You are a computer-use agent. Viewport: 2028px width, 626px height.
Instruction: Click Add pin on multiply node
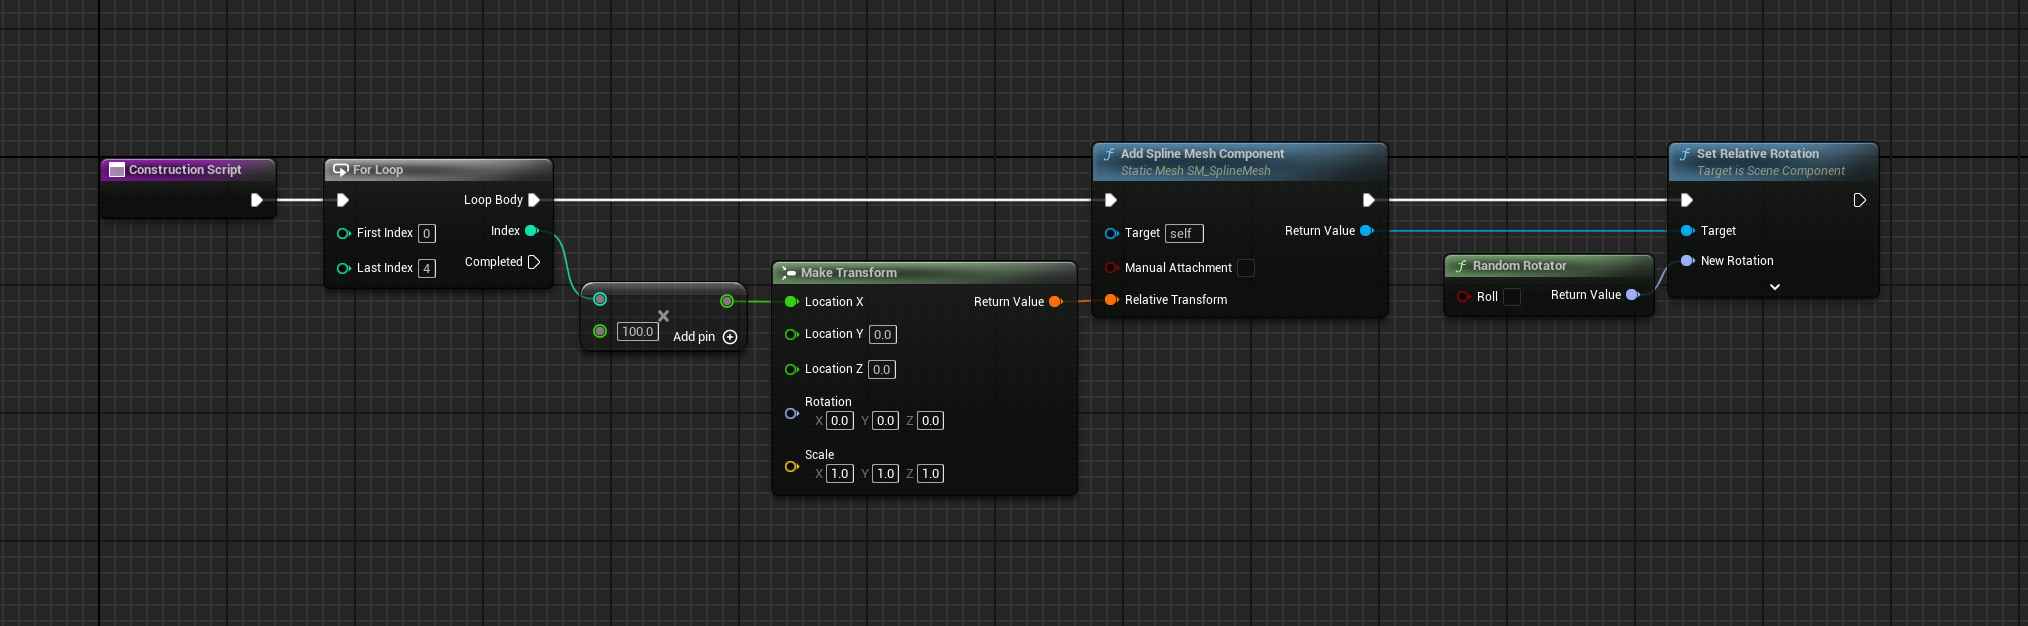pyautogui.click(x=705, y=337)
